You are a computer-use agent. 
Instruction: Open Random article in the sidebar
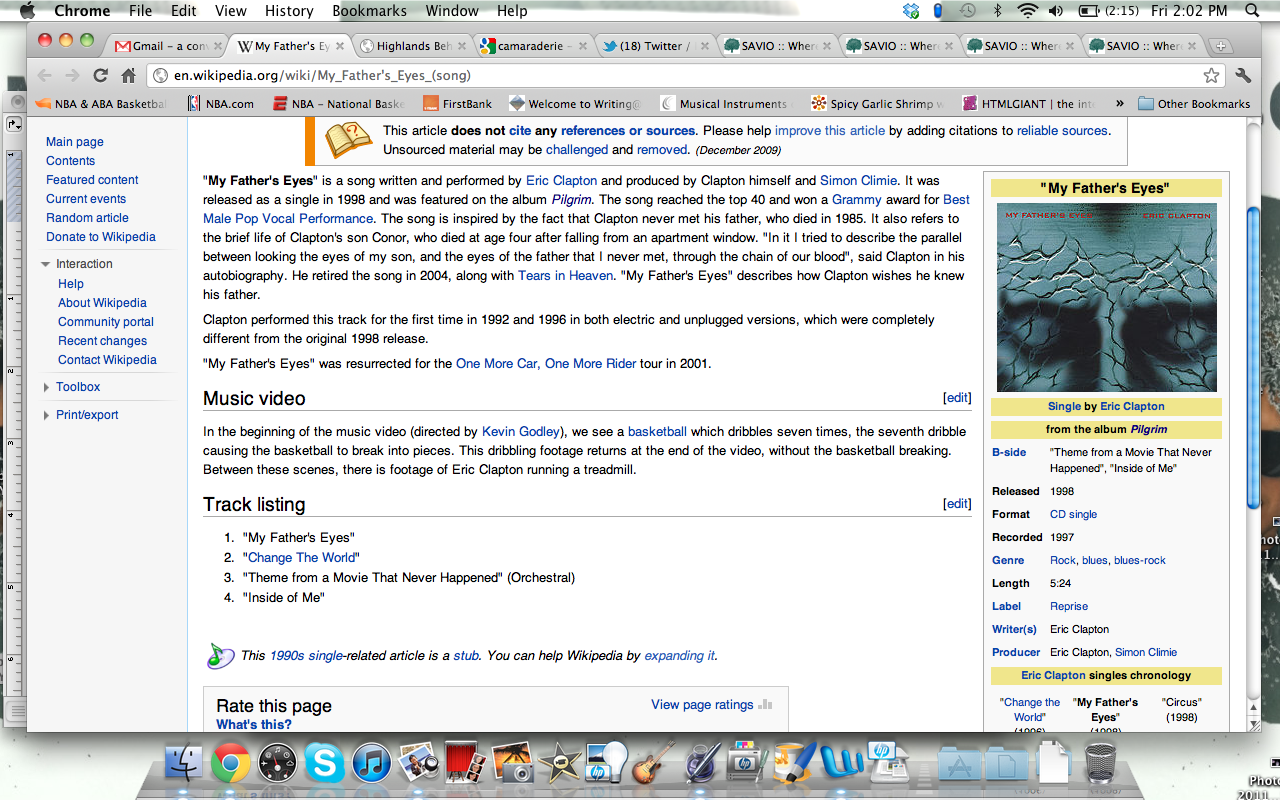click(87, 218)
